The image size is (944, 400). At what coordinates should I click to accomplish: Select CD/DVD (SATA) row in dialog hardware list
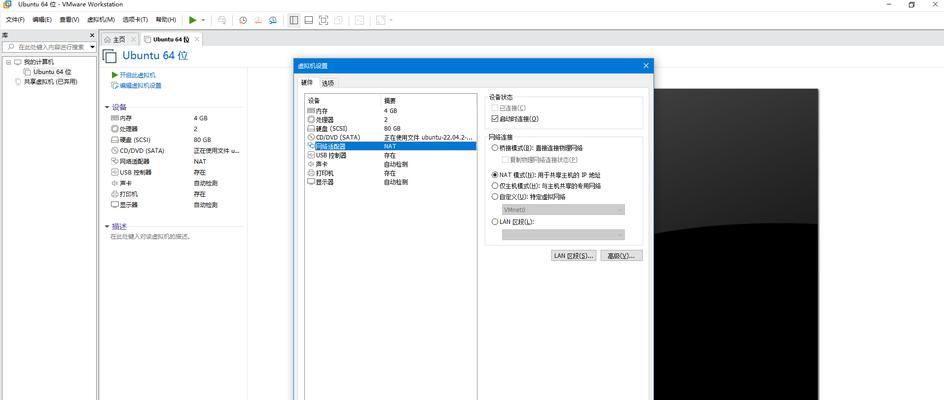tap(391, 137)
